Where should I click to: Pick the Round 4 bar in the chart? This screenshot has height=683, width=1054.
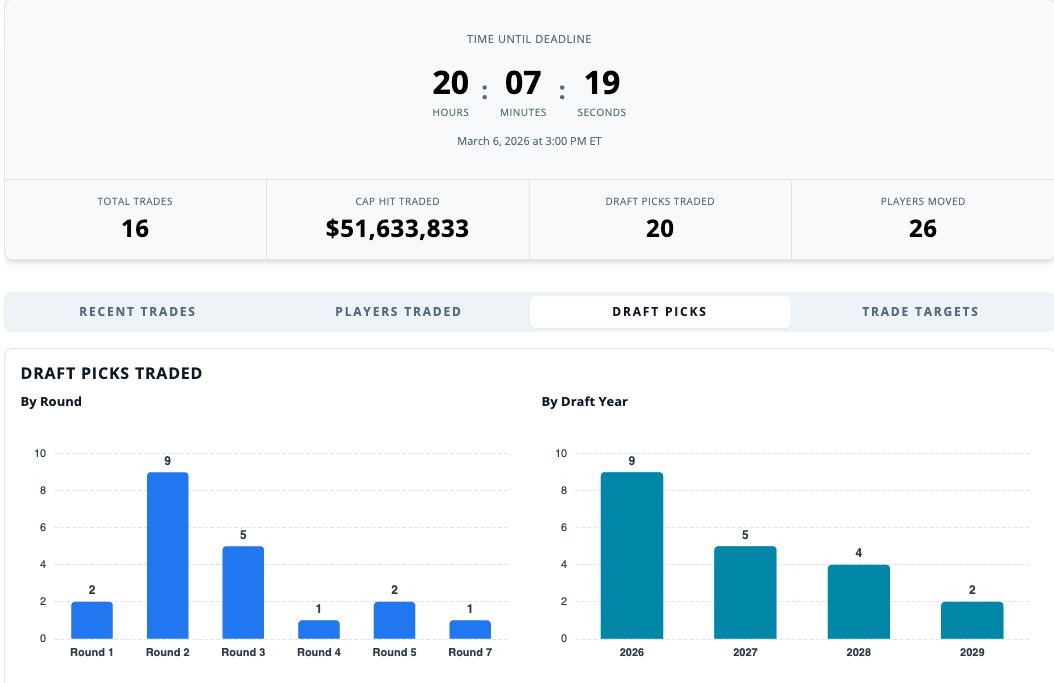tap(319, 629)
